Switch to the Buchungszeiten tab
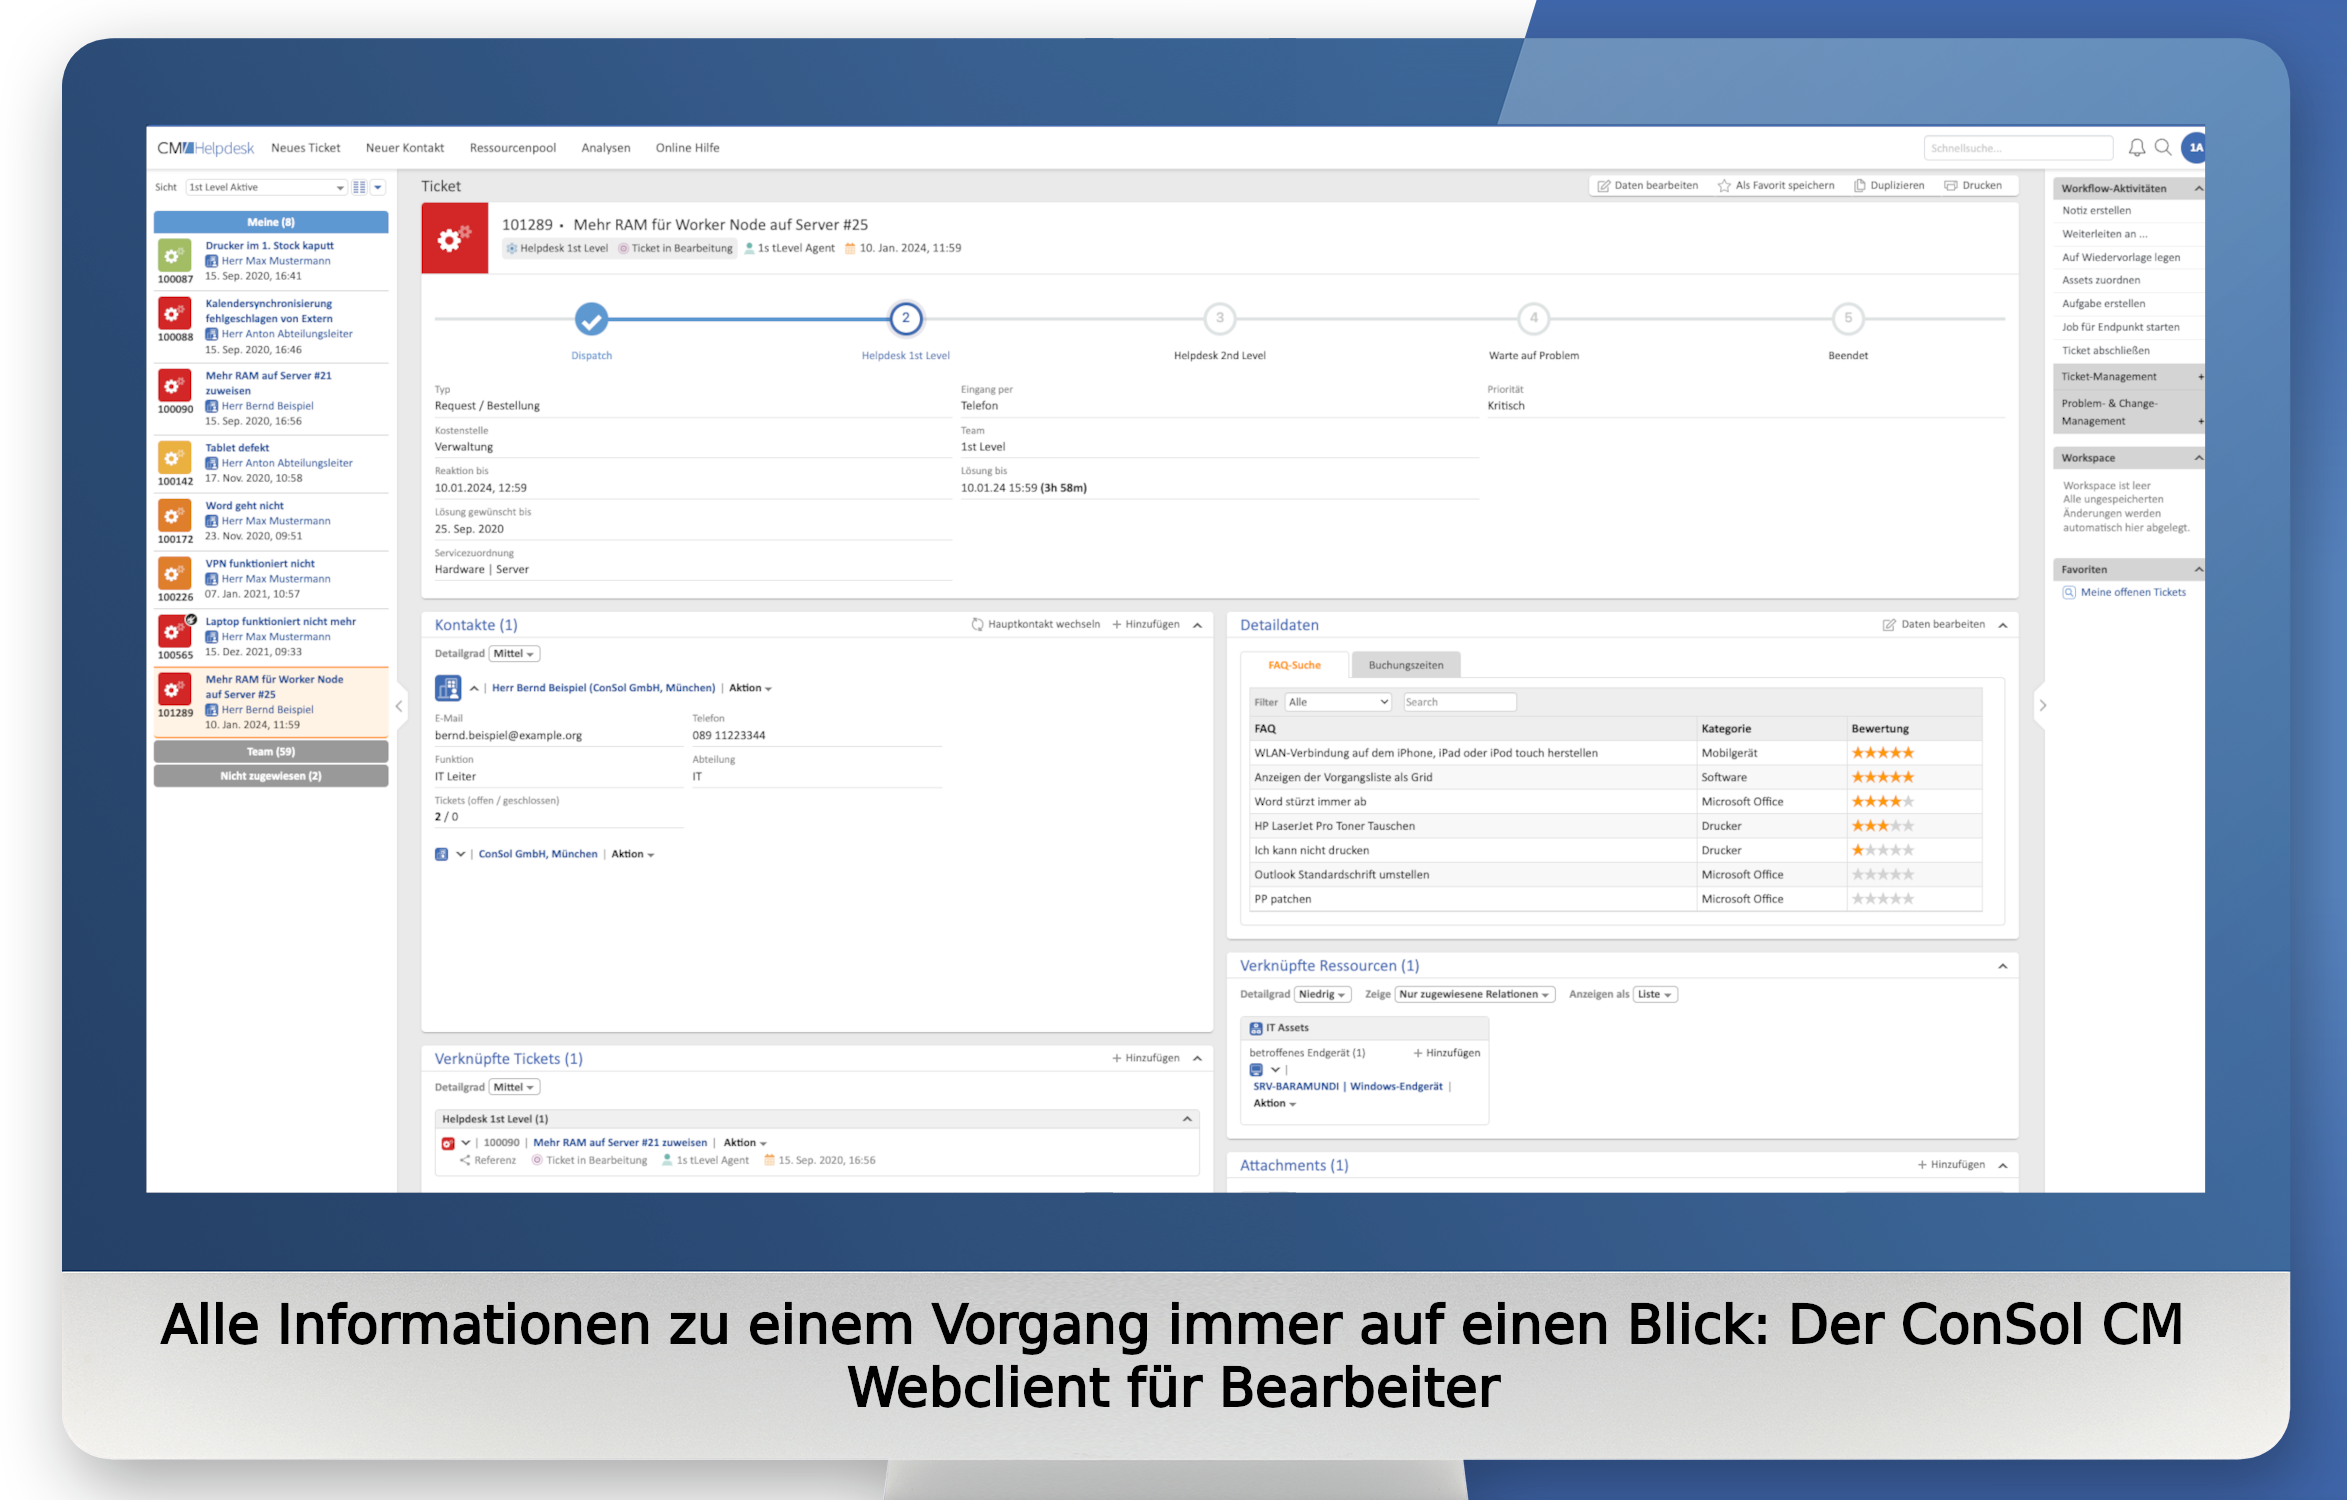The image size is (2347, 1500). tap(1406, 664)
